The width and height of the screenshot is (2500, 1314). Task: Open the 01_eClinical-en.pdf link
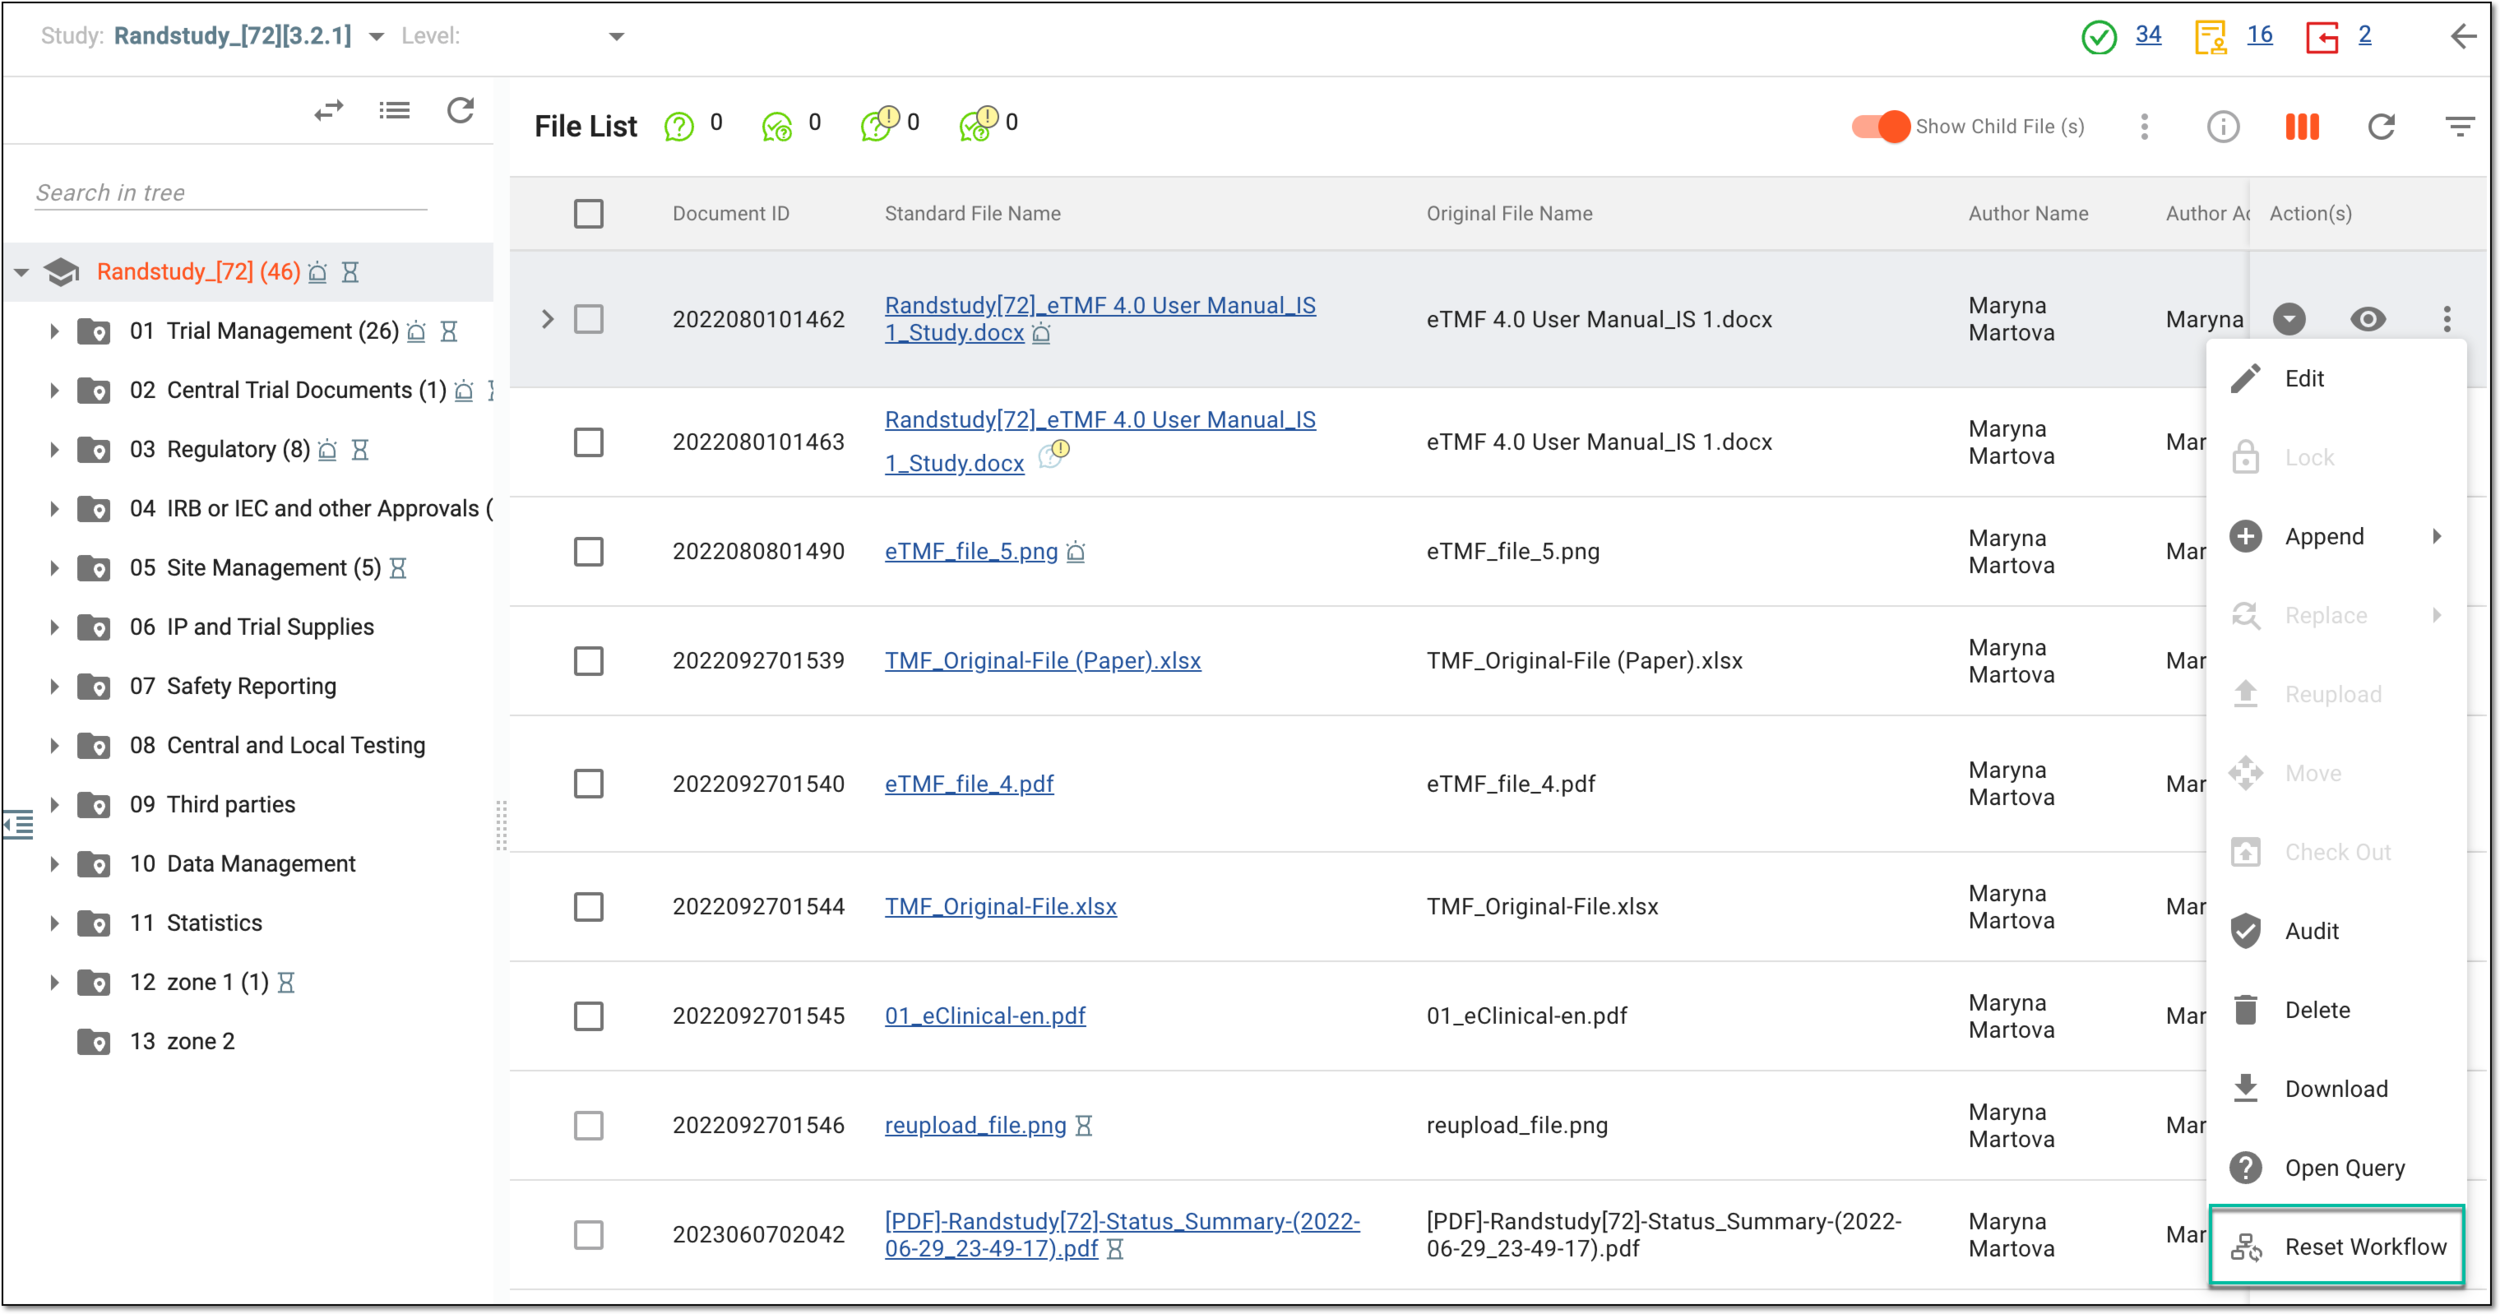click(985, 1015)
